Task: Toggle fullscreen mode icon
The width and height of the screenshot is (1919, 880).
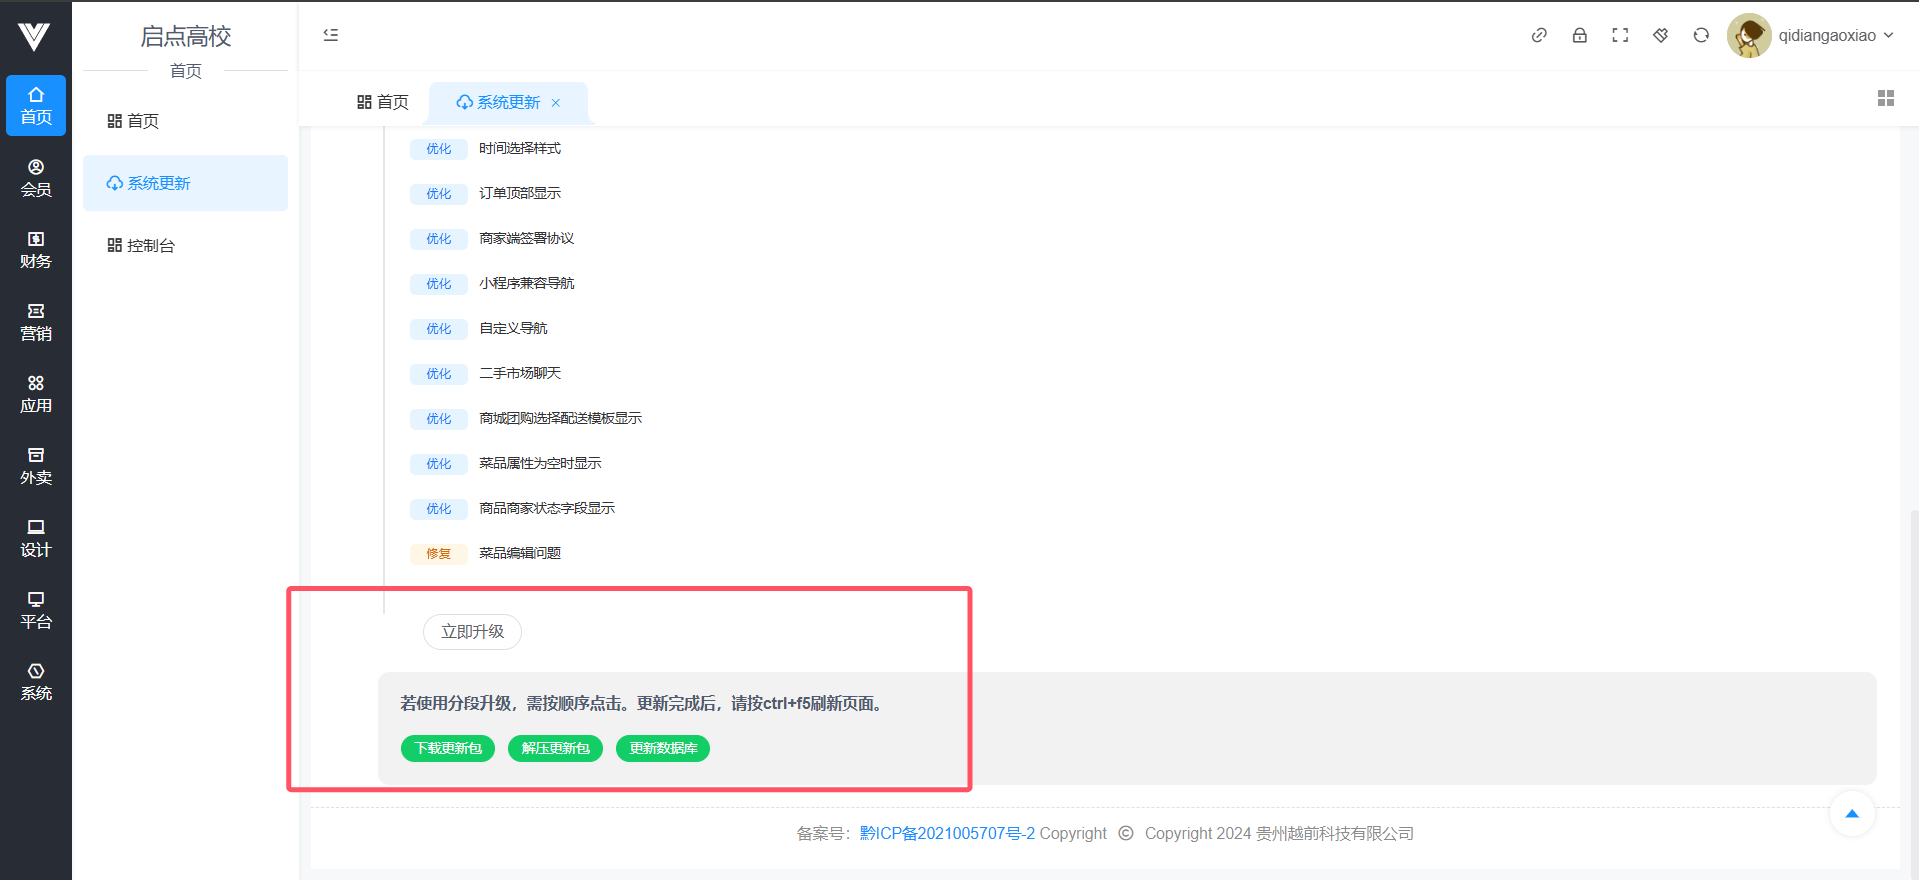Action: (x=1620, y=35)
